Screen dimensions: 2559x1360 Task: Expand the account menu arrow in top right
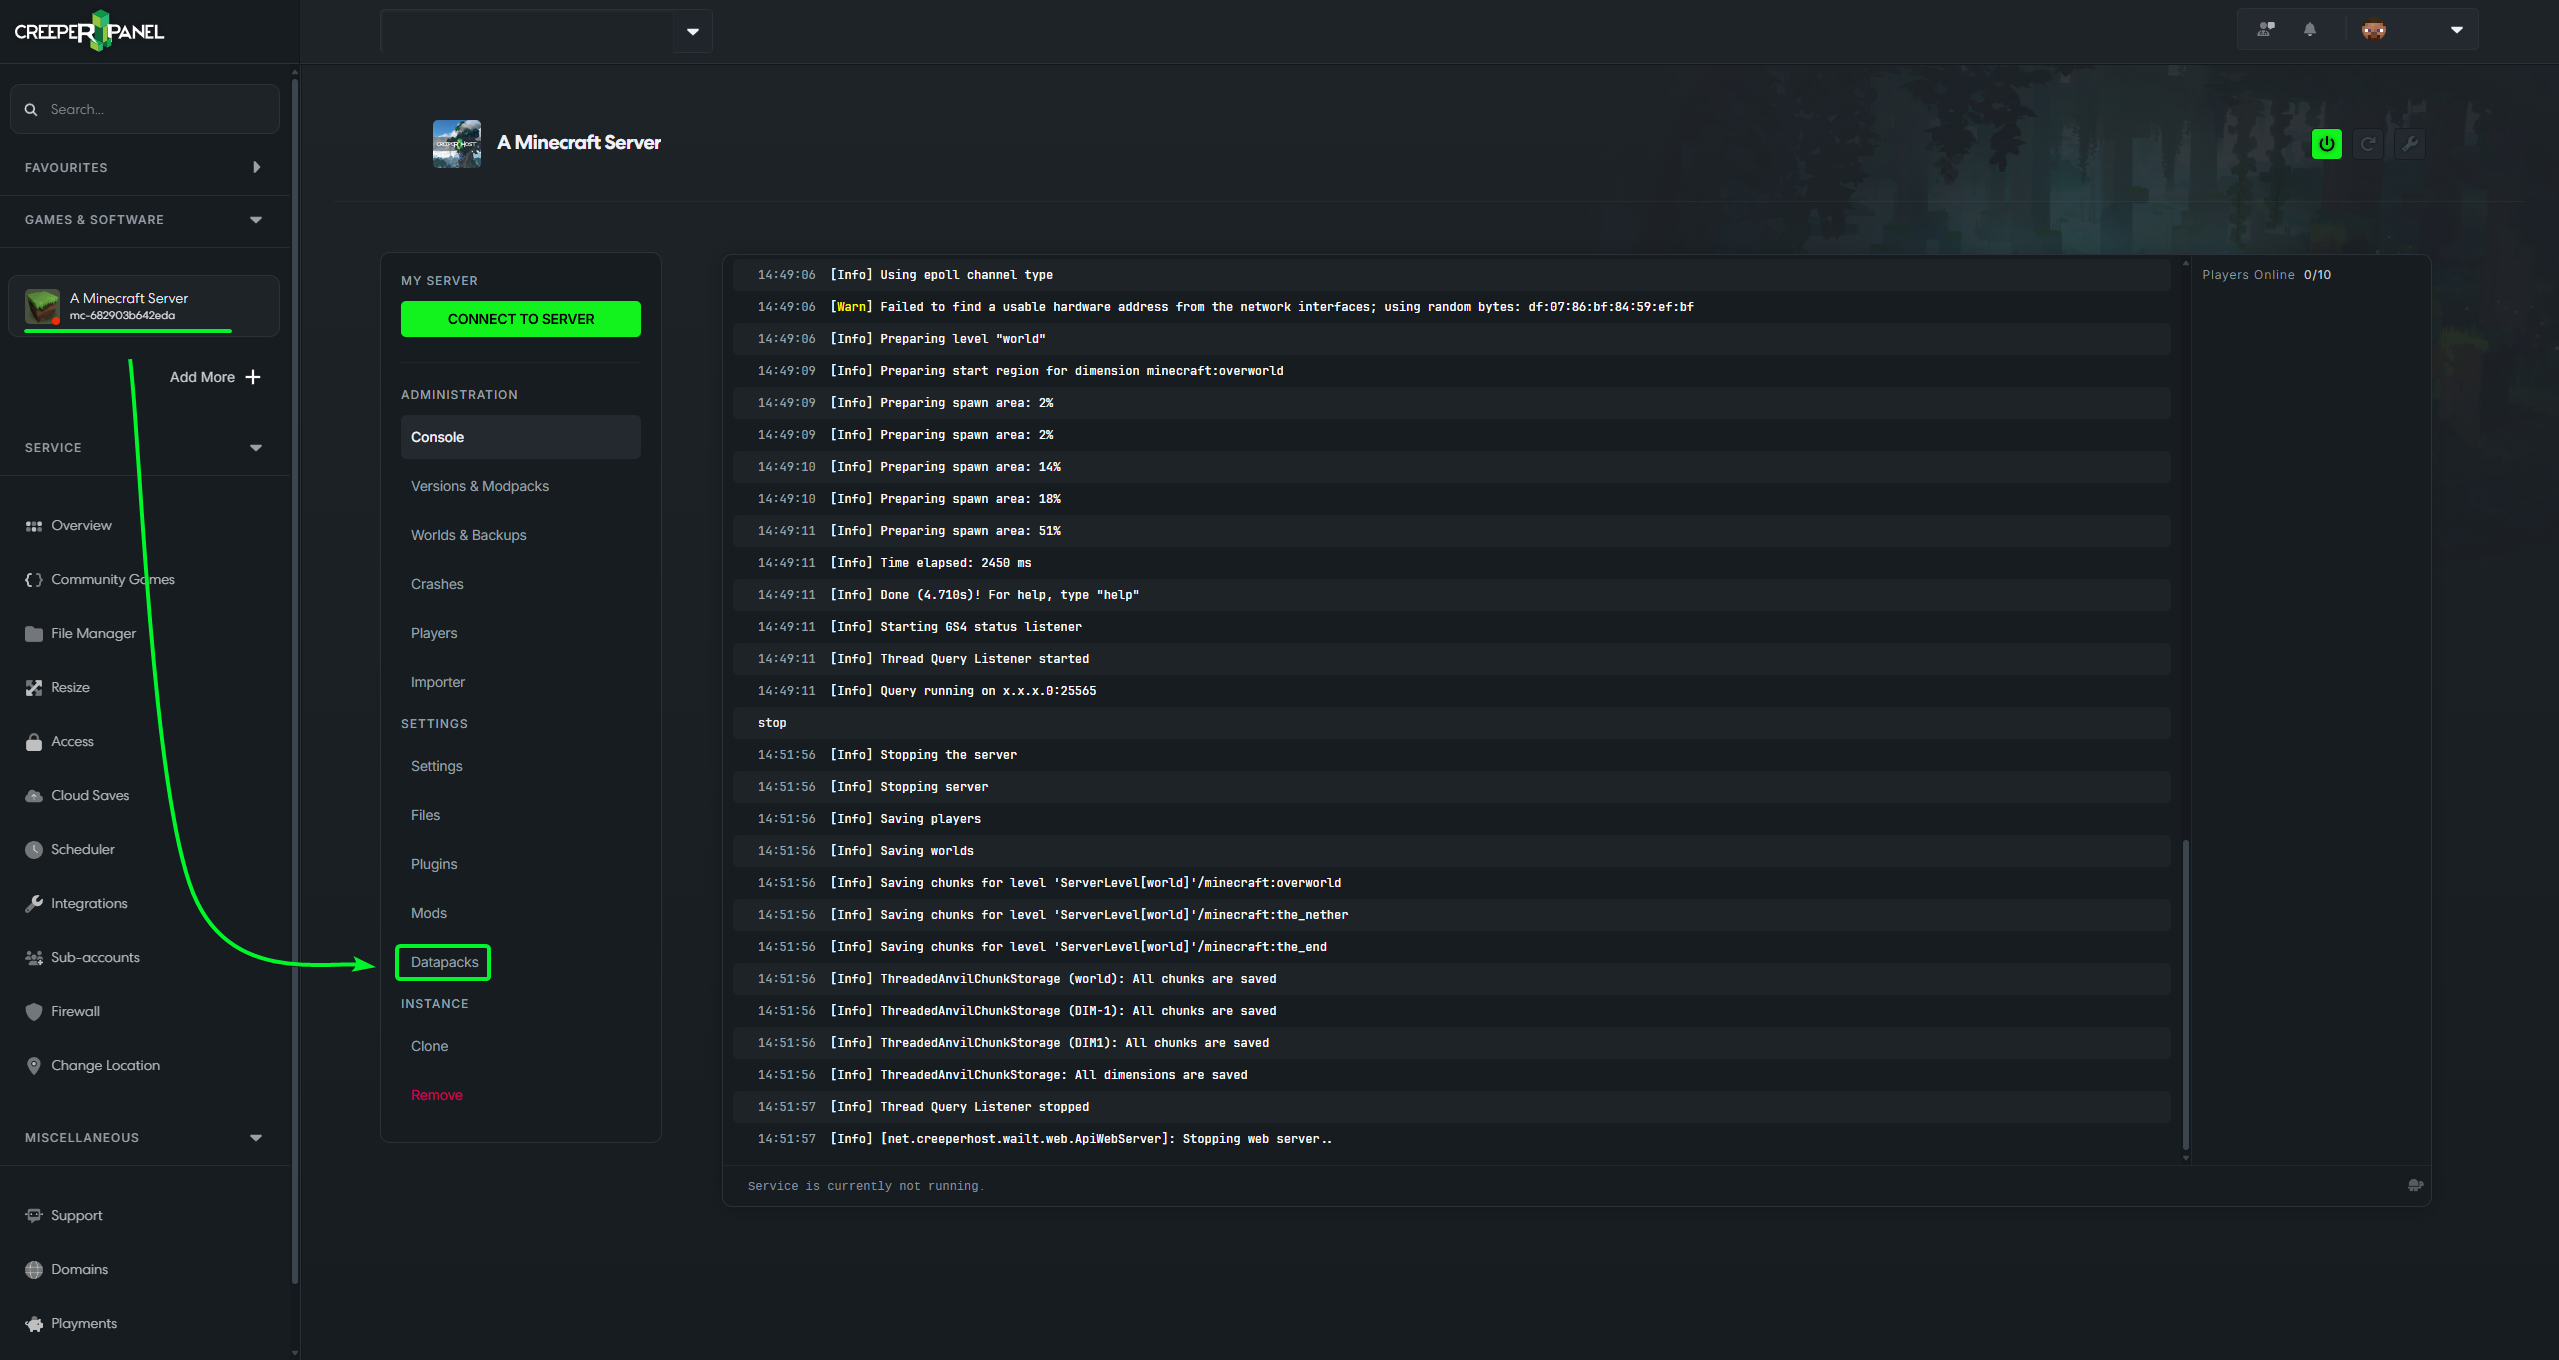[x=2457, y=29]
